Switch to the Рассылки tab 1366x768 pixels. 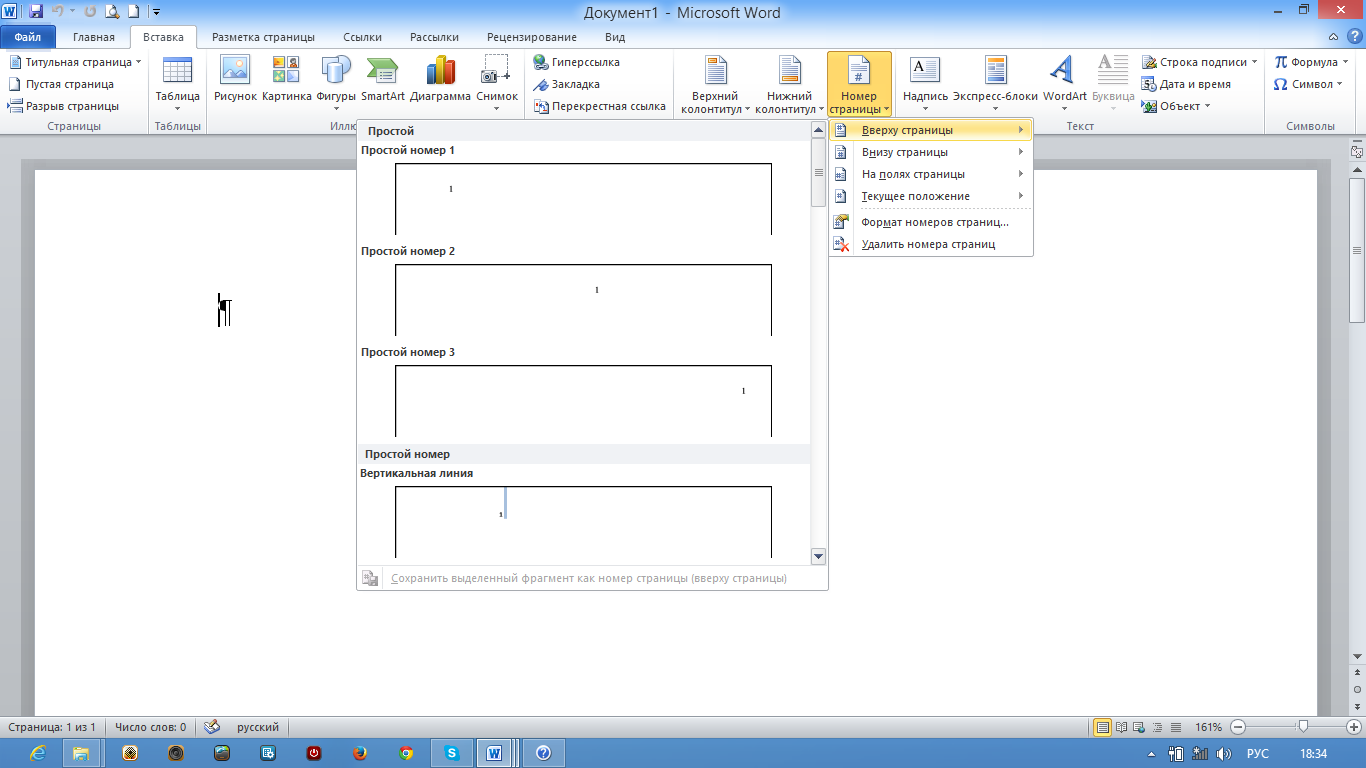pyautogui.click(x=434, y=37)
